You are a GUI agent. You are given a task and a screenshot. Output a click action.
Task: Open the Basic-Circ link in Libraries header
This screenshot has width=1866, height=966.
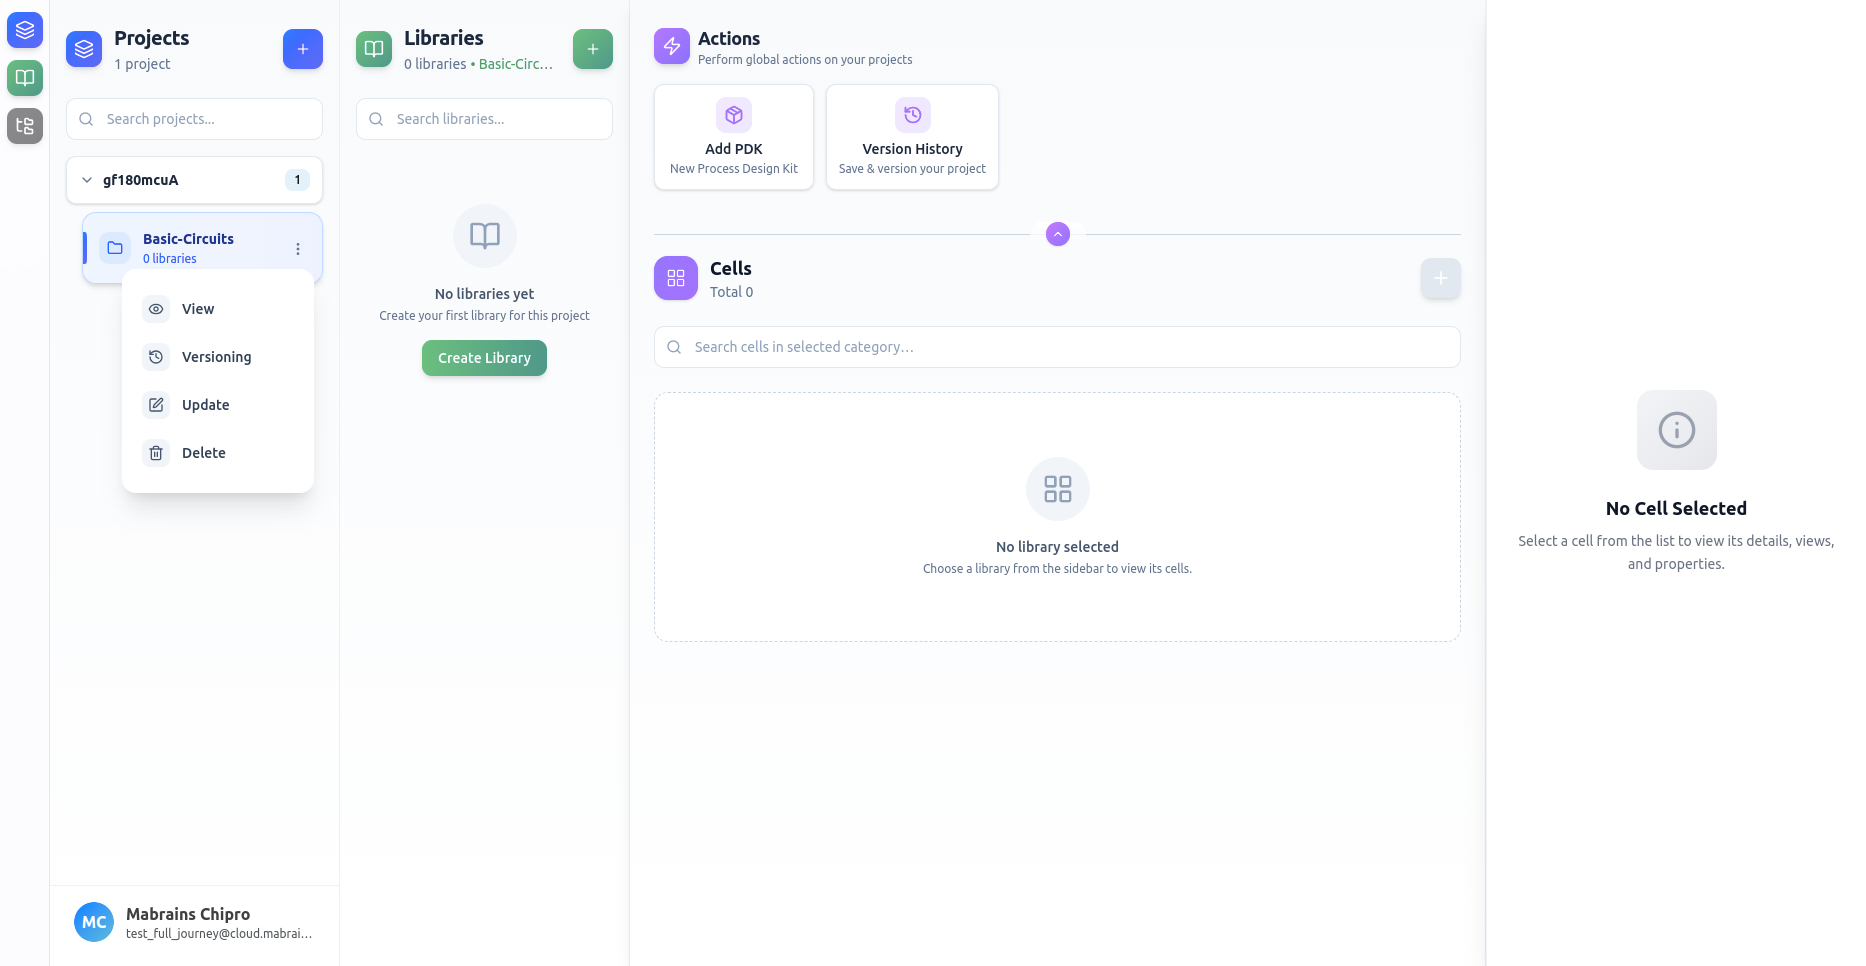coord(515,63)
